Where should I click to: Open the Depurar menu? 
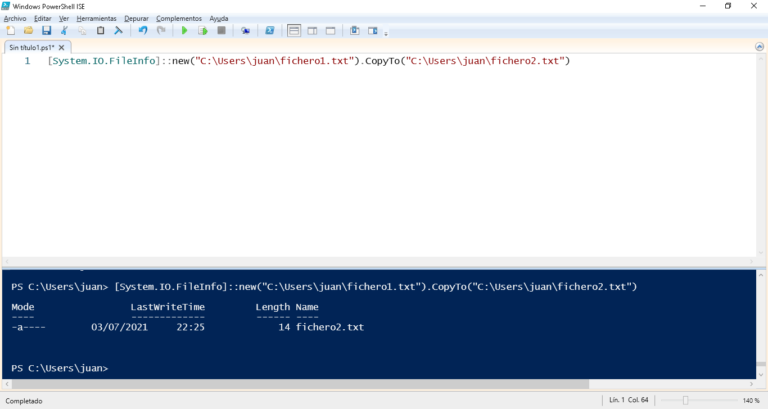136,19
